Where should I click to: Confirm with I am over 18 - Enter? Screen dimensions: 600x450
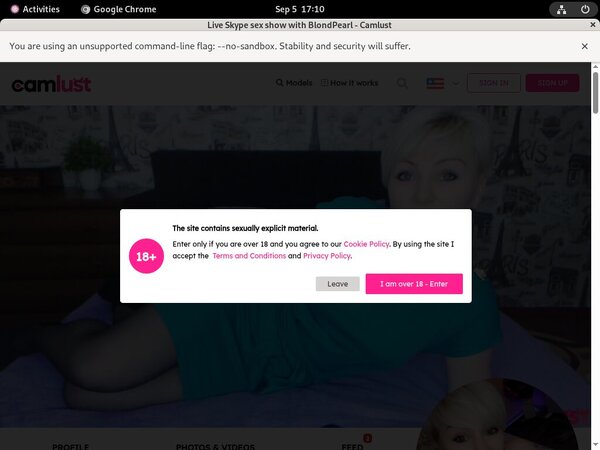coord(414,284)
